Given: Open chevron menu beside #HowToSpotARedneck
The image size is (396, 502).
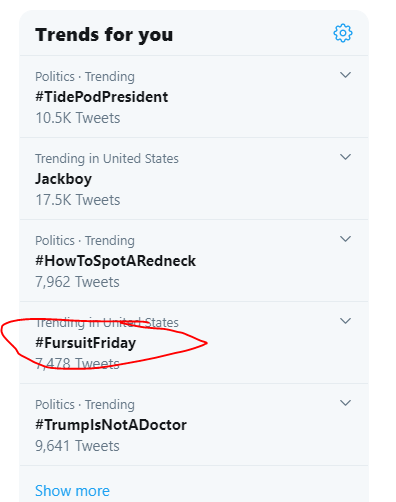Looking at the screenshot, I should 345,239.
